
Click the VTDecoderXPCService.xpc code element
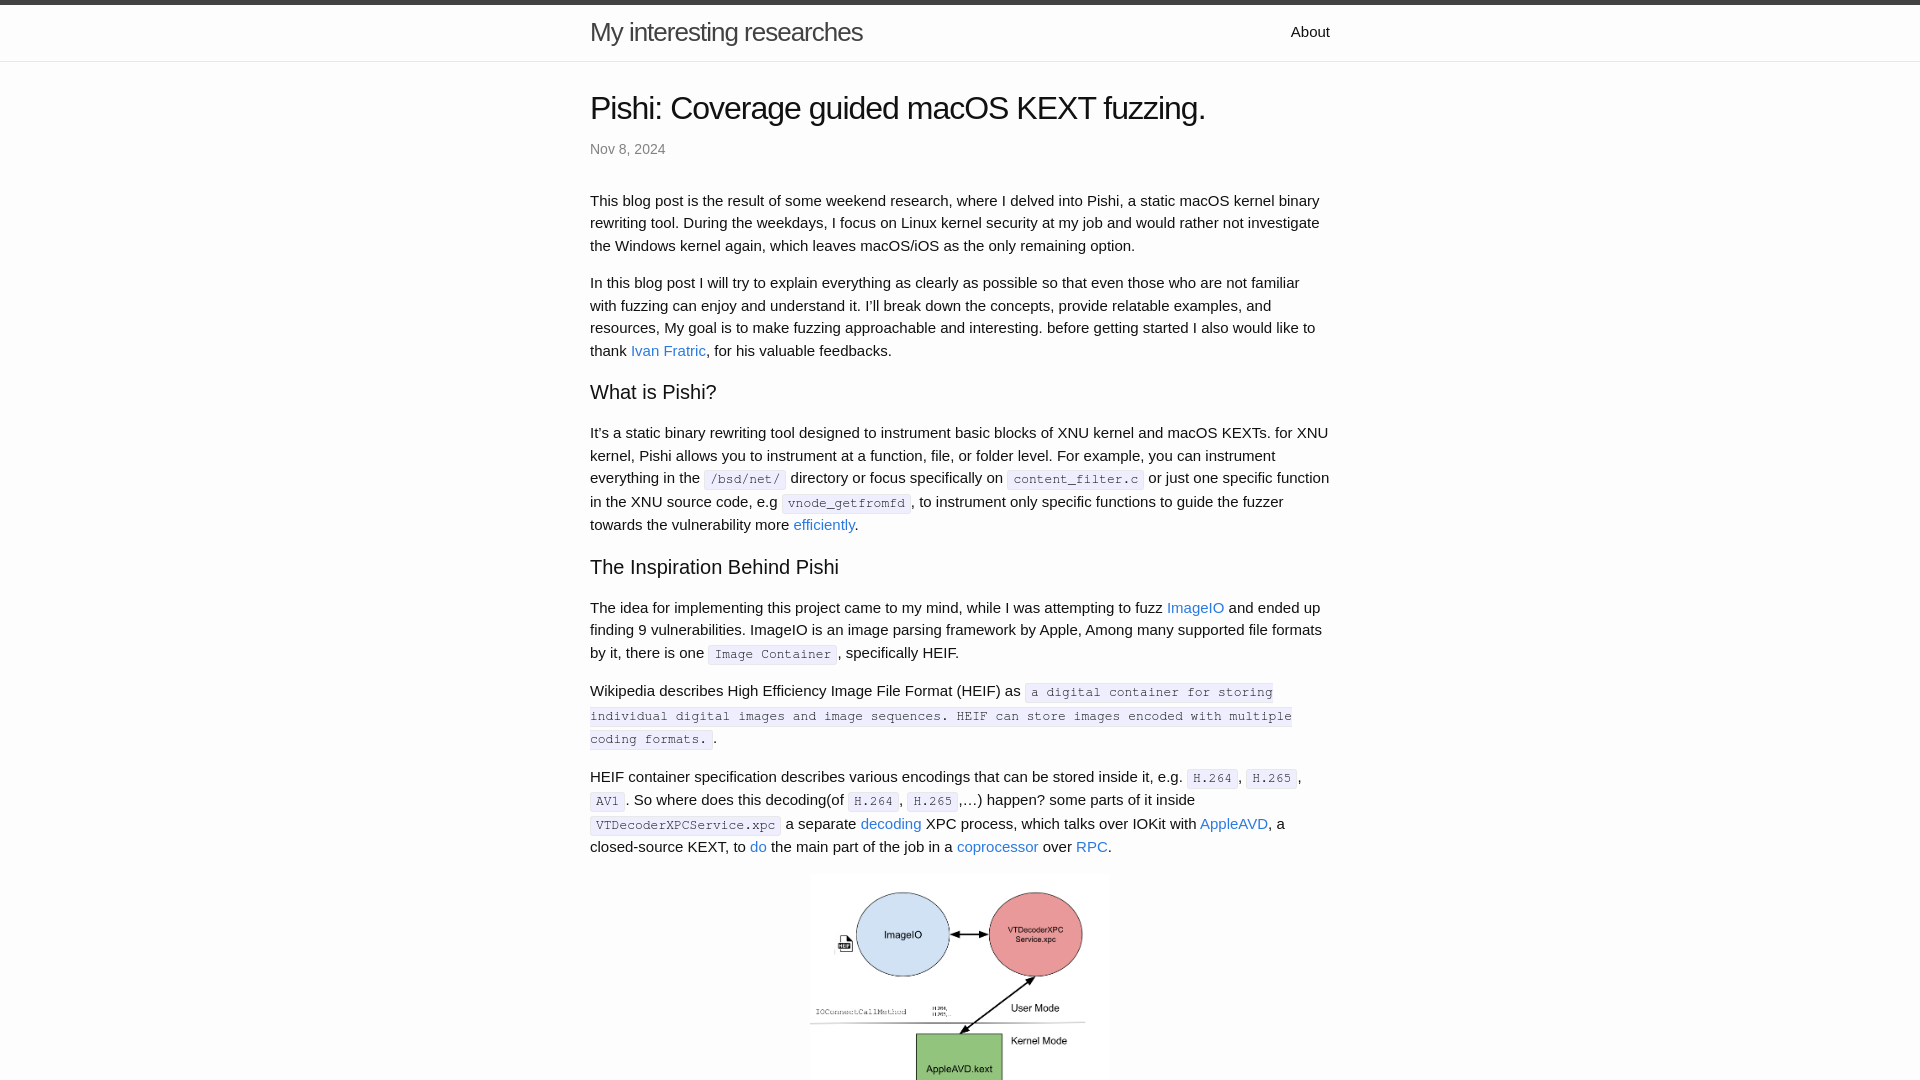[686, 824]
